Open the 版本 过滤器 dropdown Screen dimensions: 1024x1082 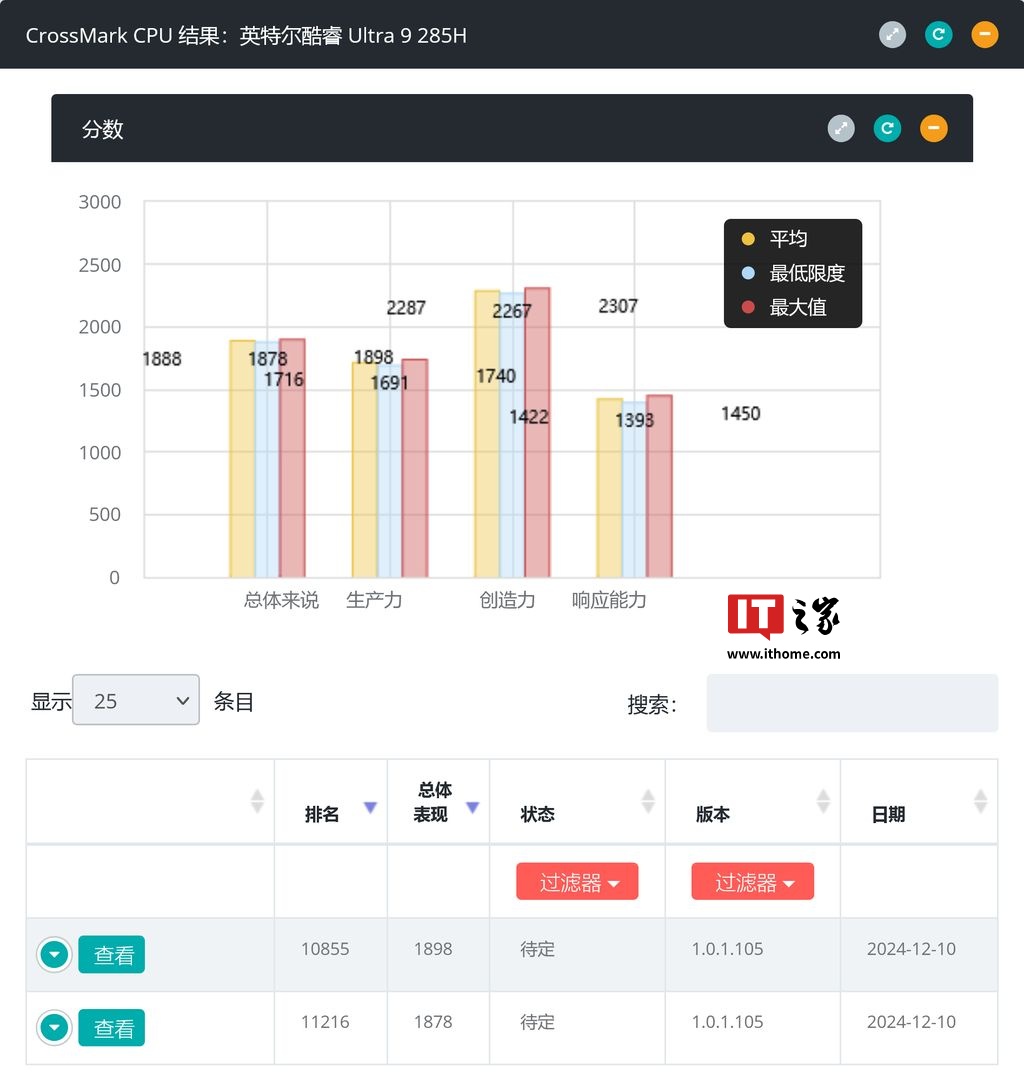click(752, 881)
